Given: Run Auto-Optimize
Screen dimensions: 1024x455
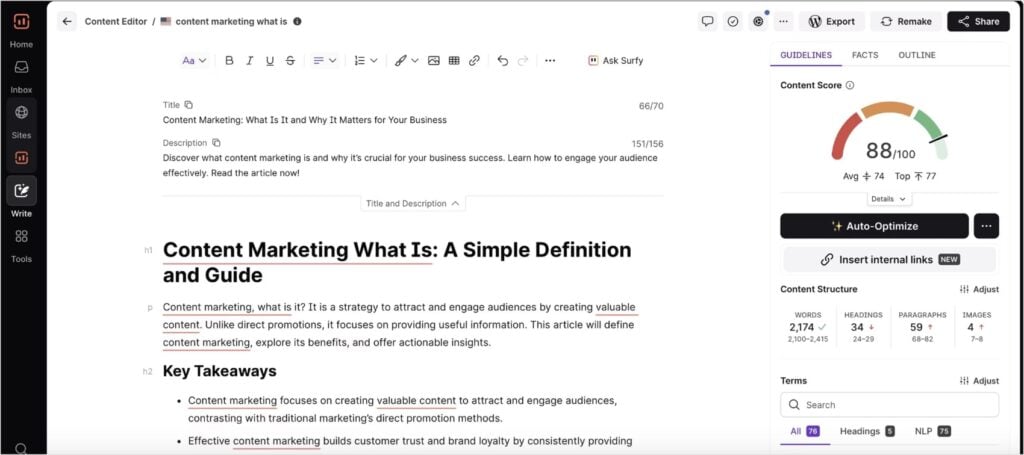Looking at the screenshot, I should 874,226.
